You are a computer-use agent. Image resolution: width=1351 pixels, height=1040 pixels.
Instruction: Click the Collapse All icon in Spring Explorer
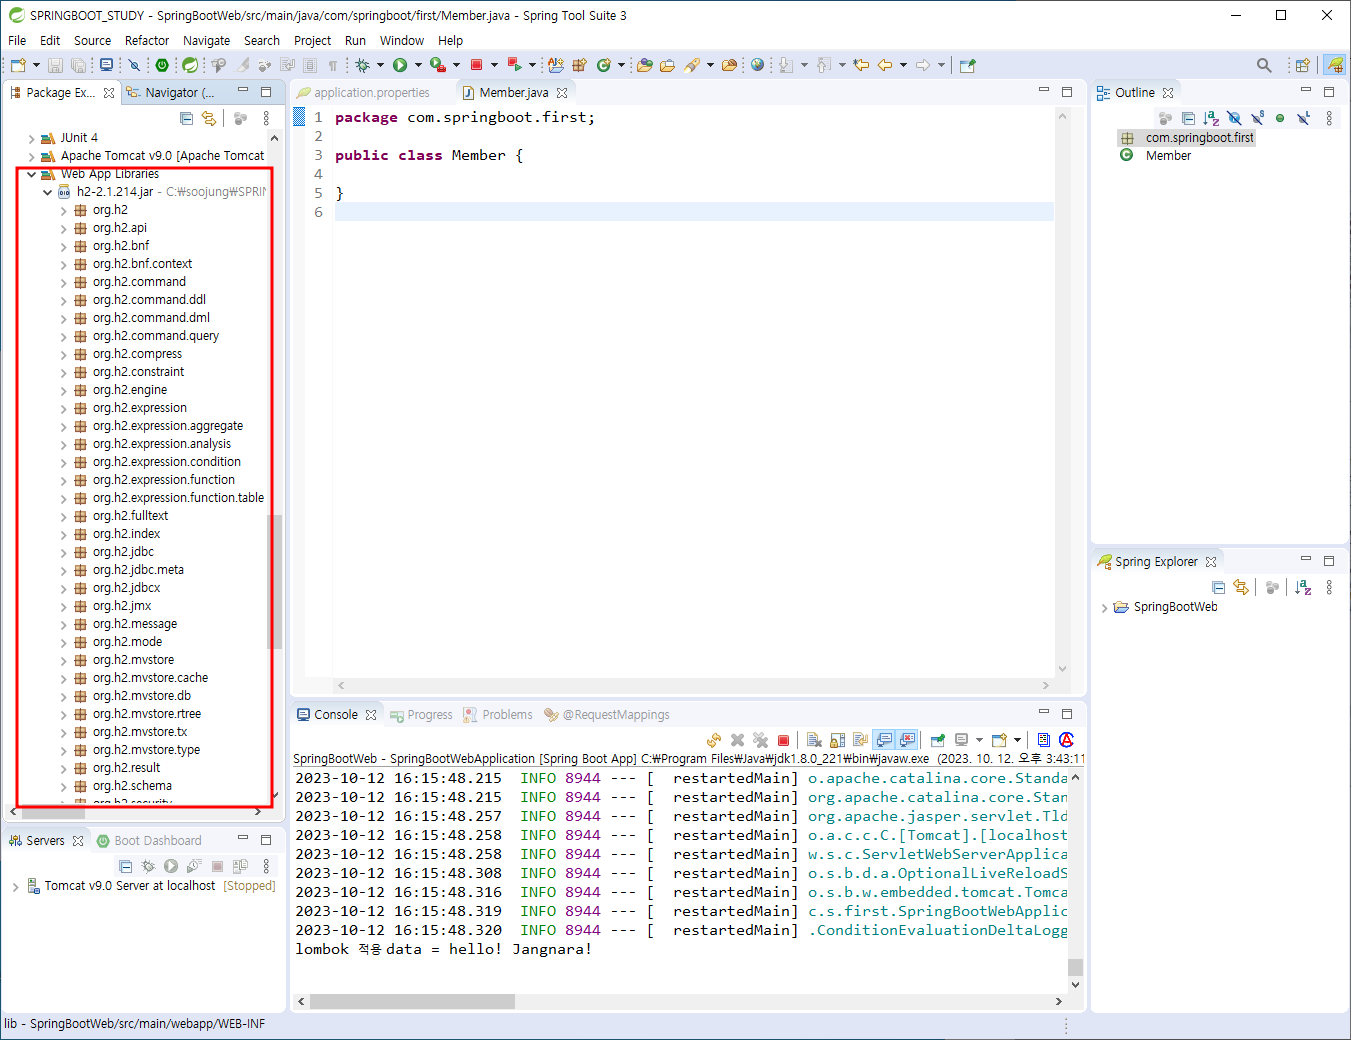1218,587
